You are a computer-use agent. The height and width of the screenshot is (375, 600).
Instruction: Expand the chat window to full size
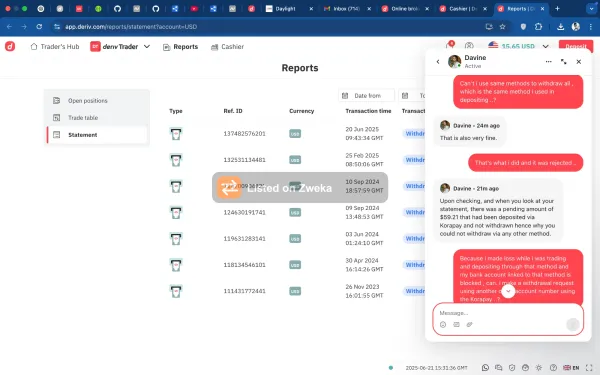click(564, 62)
